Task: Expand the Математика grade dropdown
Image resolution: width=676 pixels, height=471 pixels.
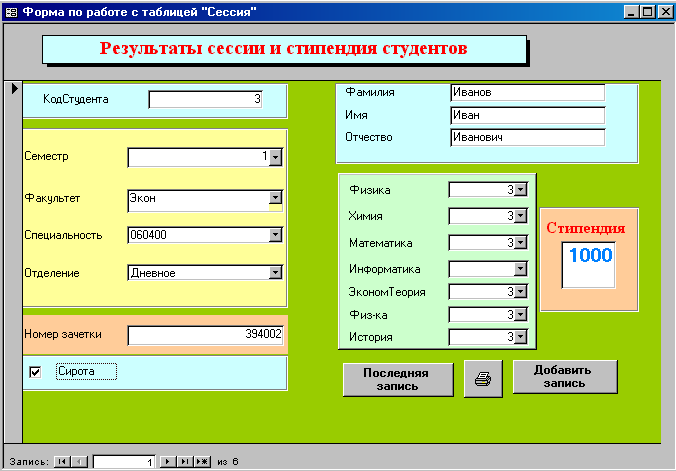Action: 521,242
